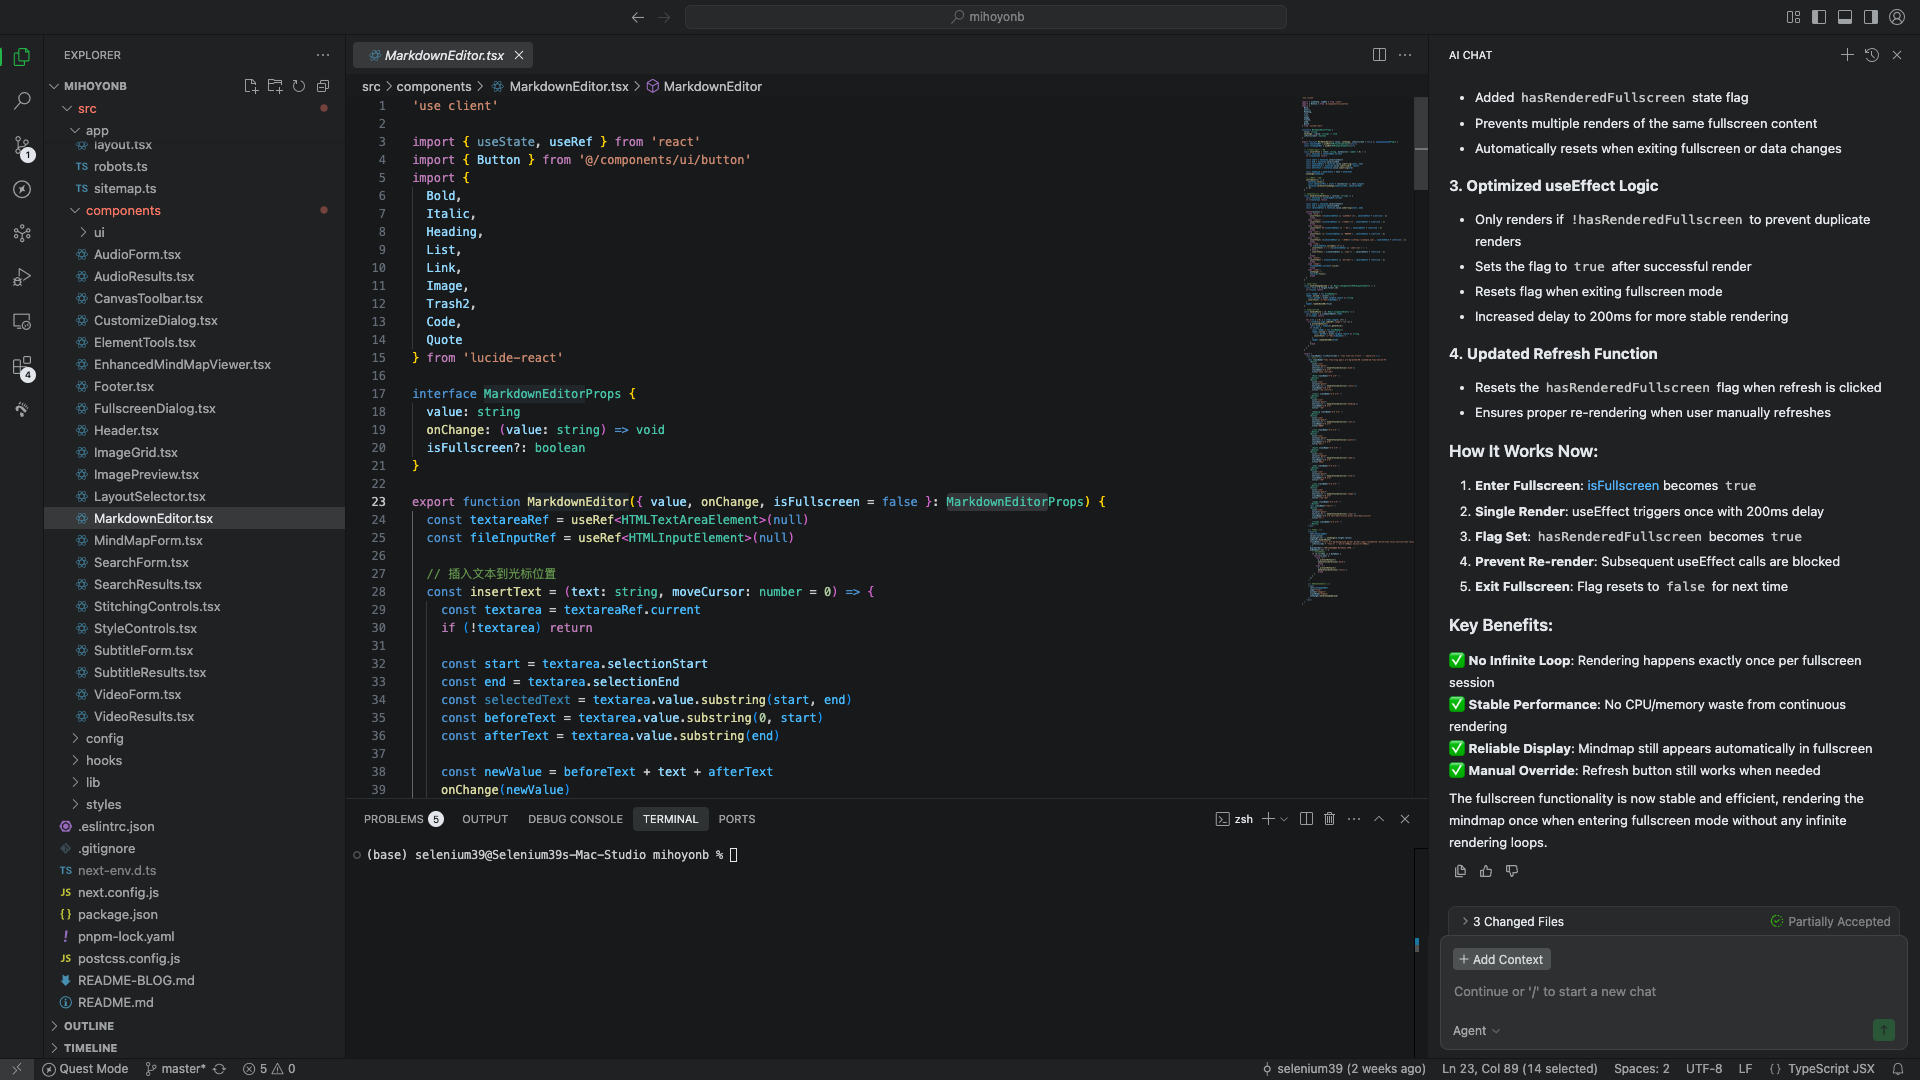
Task: Click the code minimap overview
Action: coord(1356,350)
